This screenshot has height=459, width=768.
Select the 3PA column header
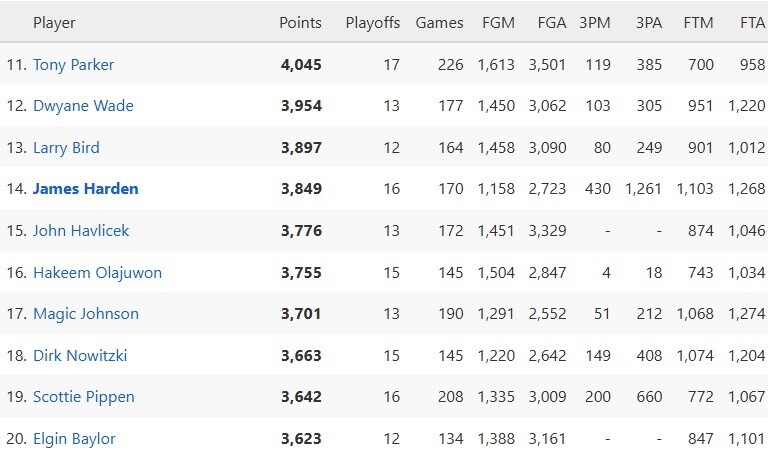[646, 23]
